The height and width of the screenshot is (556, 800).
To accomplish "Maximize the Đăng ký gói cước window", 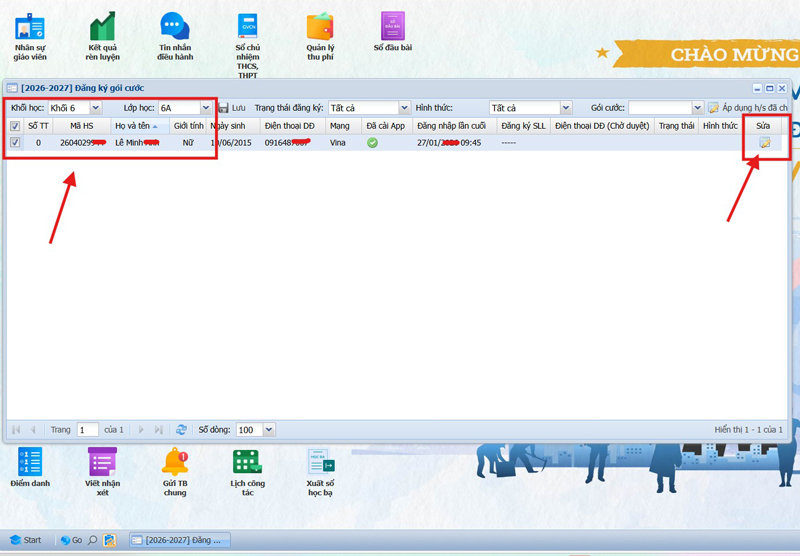I will point(769,88).
